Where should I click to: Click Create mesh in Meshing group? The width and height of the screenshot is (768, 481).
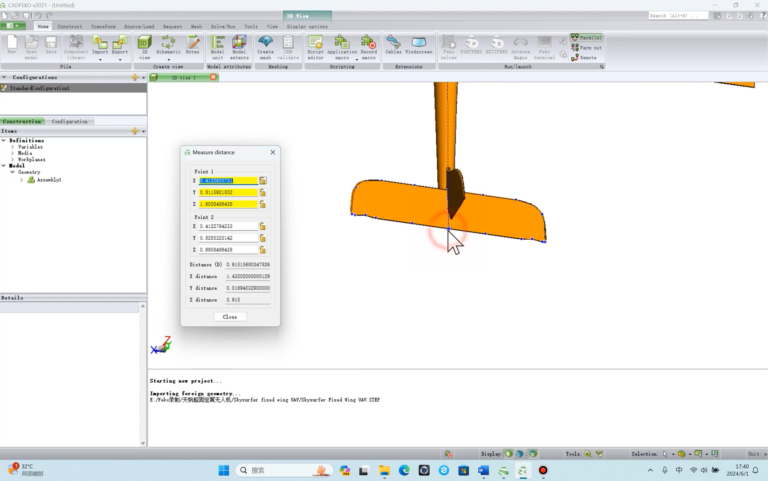[265, 48]
